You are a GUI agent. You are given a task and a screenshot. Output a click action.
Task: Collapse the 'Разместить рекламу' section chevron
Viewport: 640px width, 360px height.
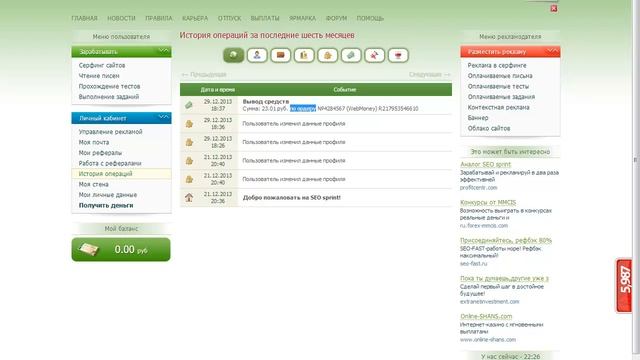pos(553,51)
